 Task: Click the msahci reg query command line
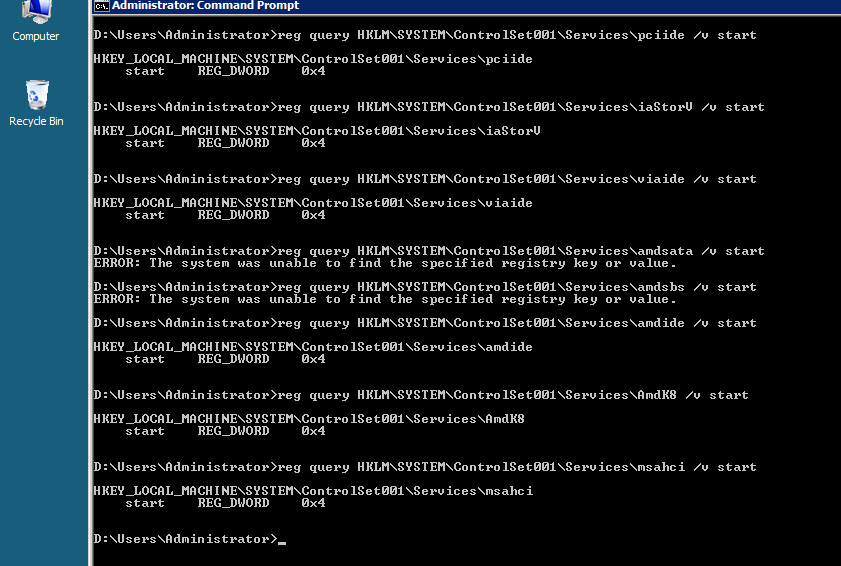pyautogui.click(x=425, y=467)
